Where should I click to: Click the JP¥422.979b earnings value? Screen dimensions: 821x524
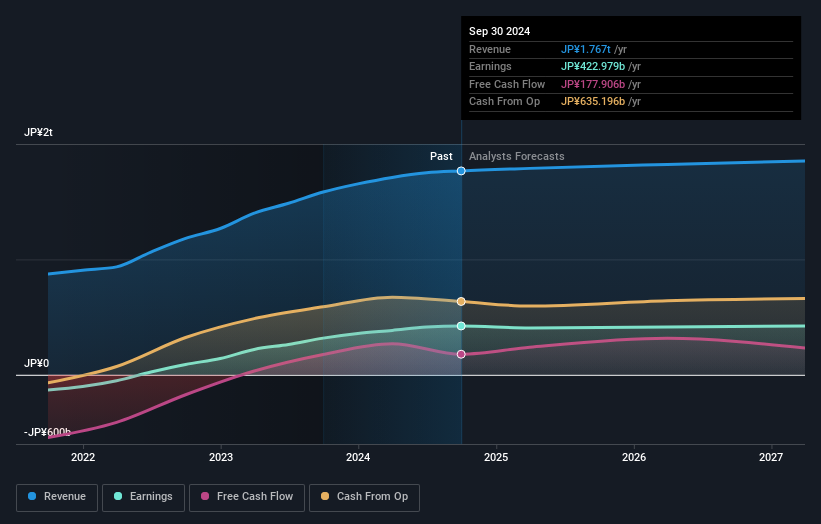pyautogui.click(x=593, y=66)
